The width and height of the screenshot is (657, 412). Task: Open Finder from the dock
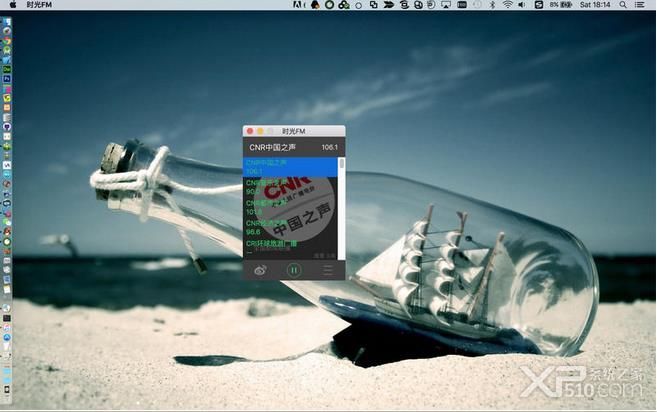click(x=7, y=21)
